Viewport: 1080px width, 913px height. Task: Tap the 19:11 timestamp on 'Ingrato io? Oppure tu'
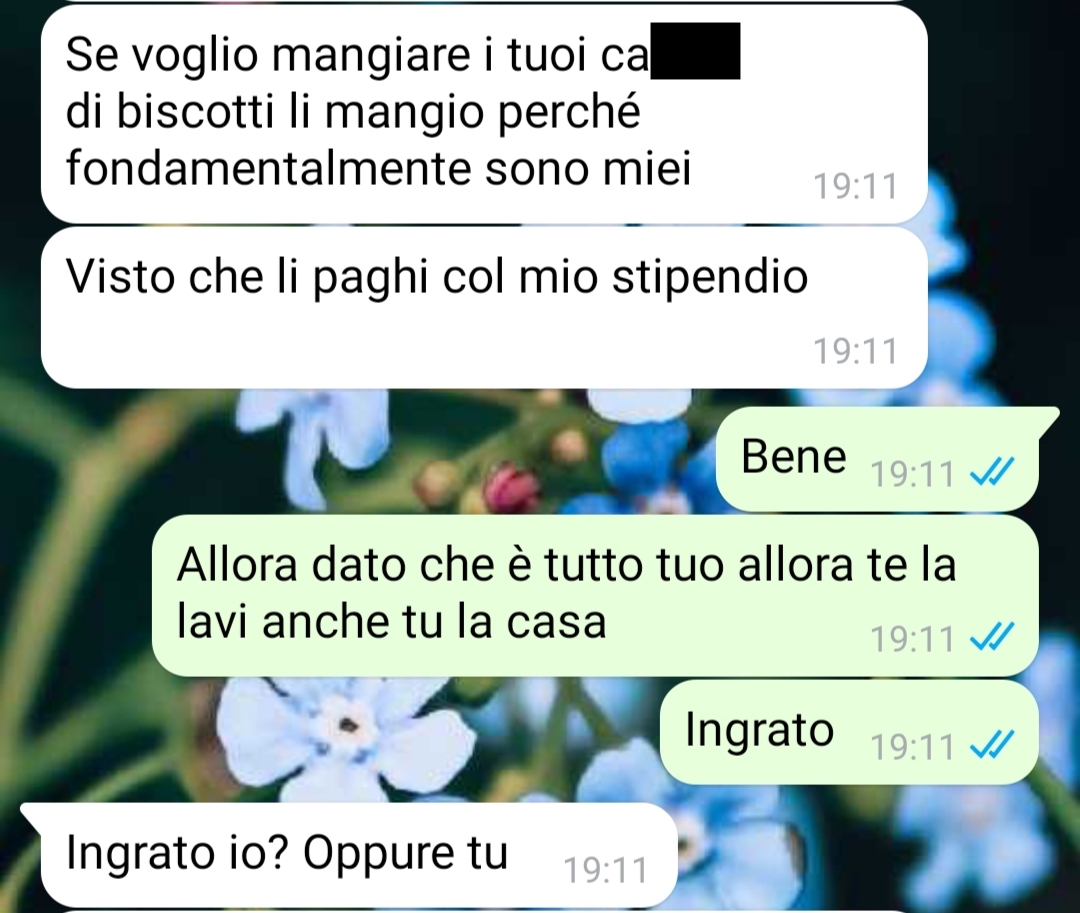pos(605,870)
